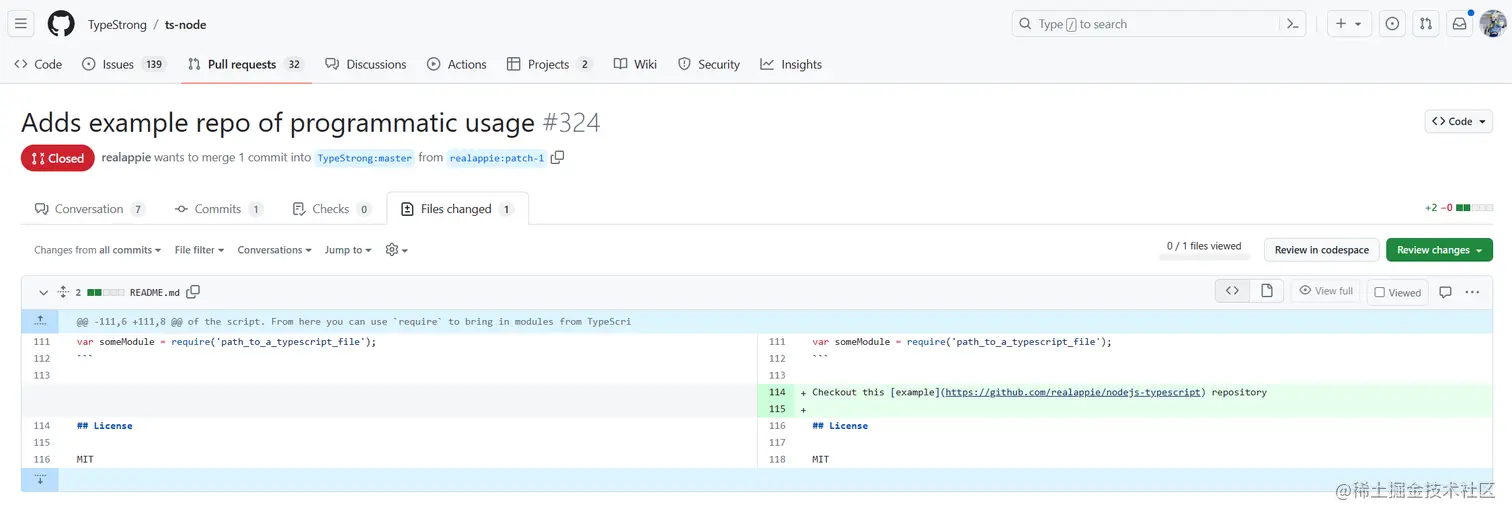Click the files viewed progress bar
Screen dimensions: 1512x517
click(1204, 257)
